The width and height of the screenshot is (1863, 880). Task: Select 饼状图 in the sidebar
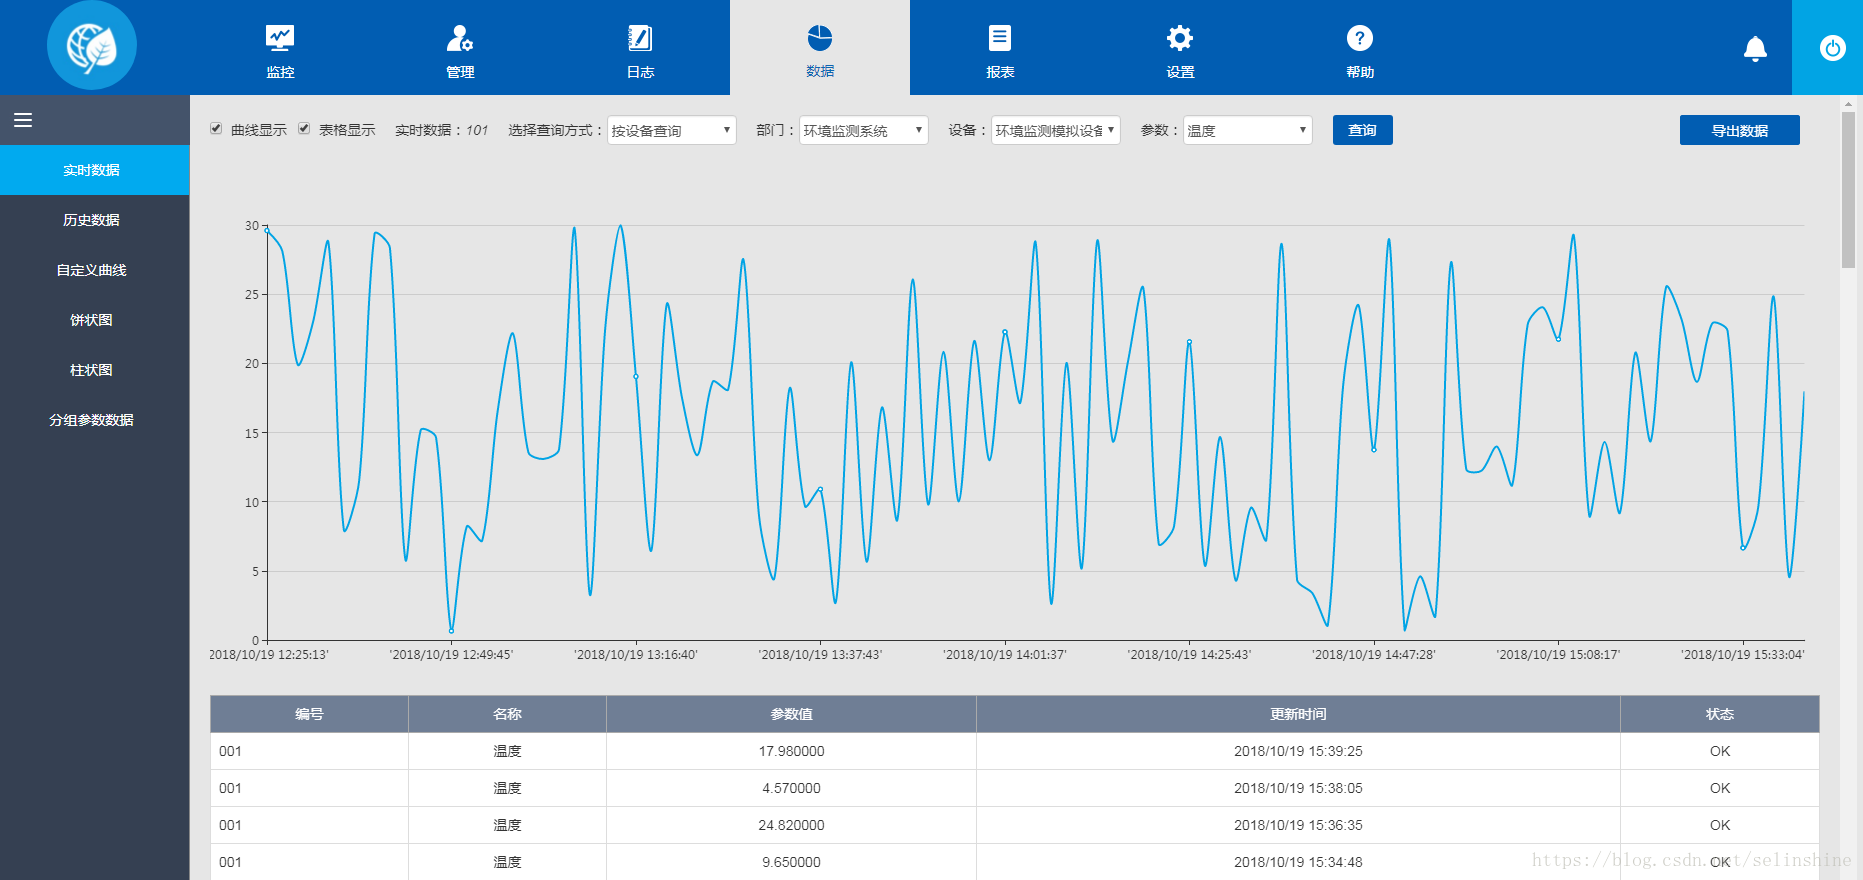click(x=94, y=320)
